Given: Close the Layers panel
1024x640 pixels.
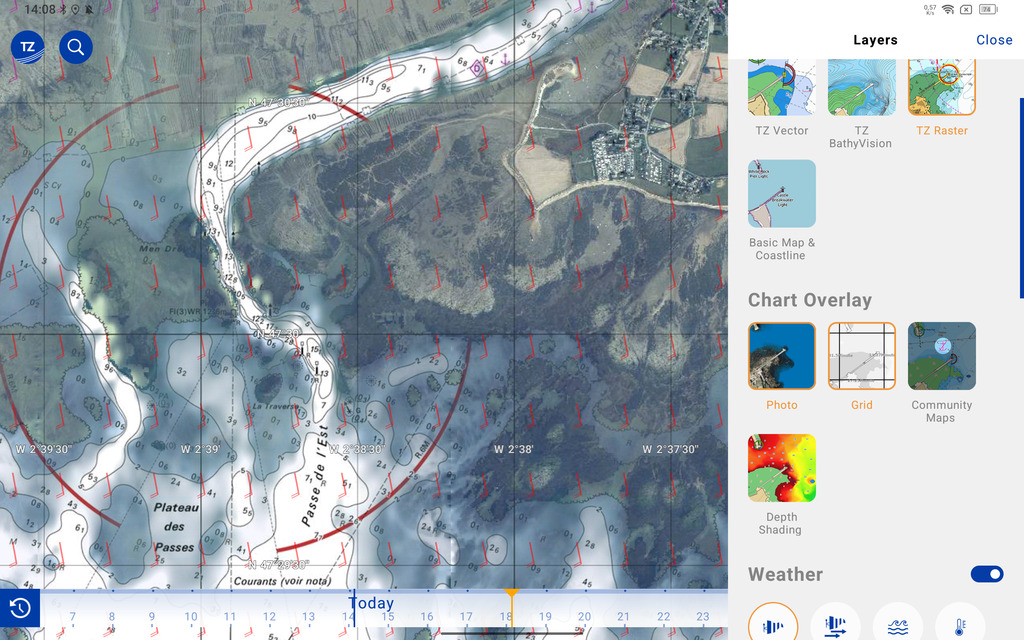Looking at the screenshot, I should click(x=994, y=40).
